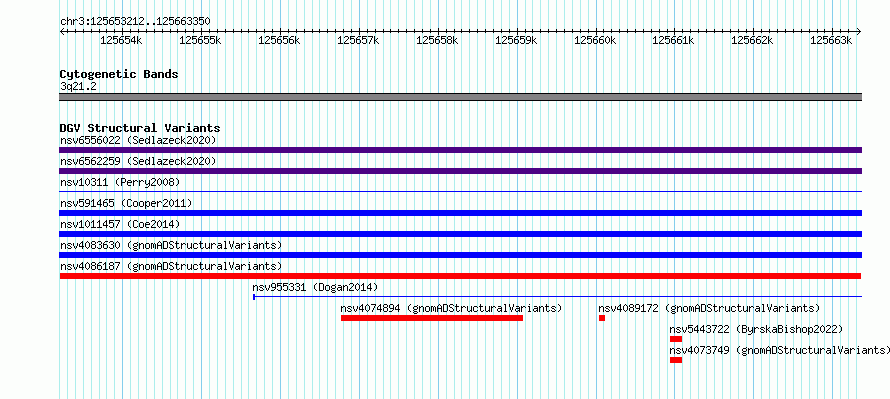890x399 pixels.
Task: Open nsv4089172 gnomAD variant label
Action: [x=710, y=308]
